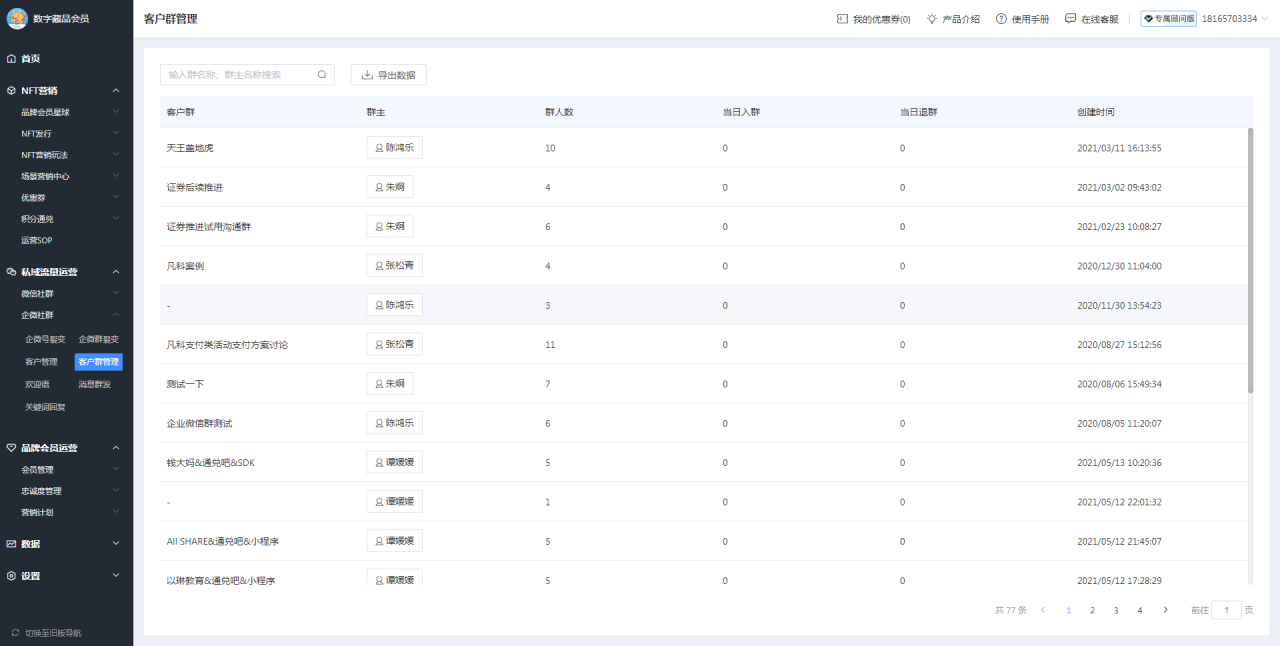
Task: Click the account avatar logo at top left
Action: [x=17, y=18]
